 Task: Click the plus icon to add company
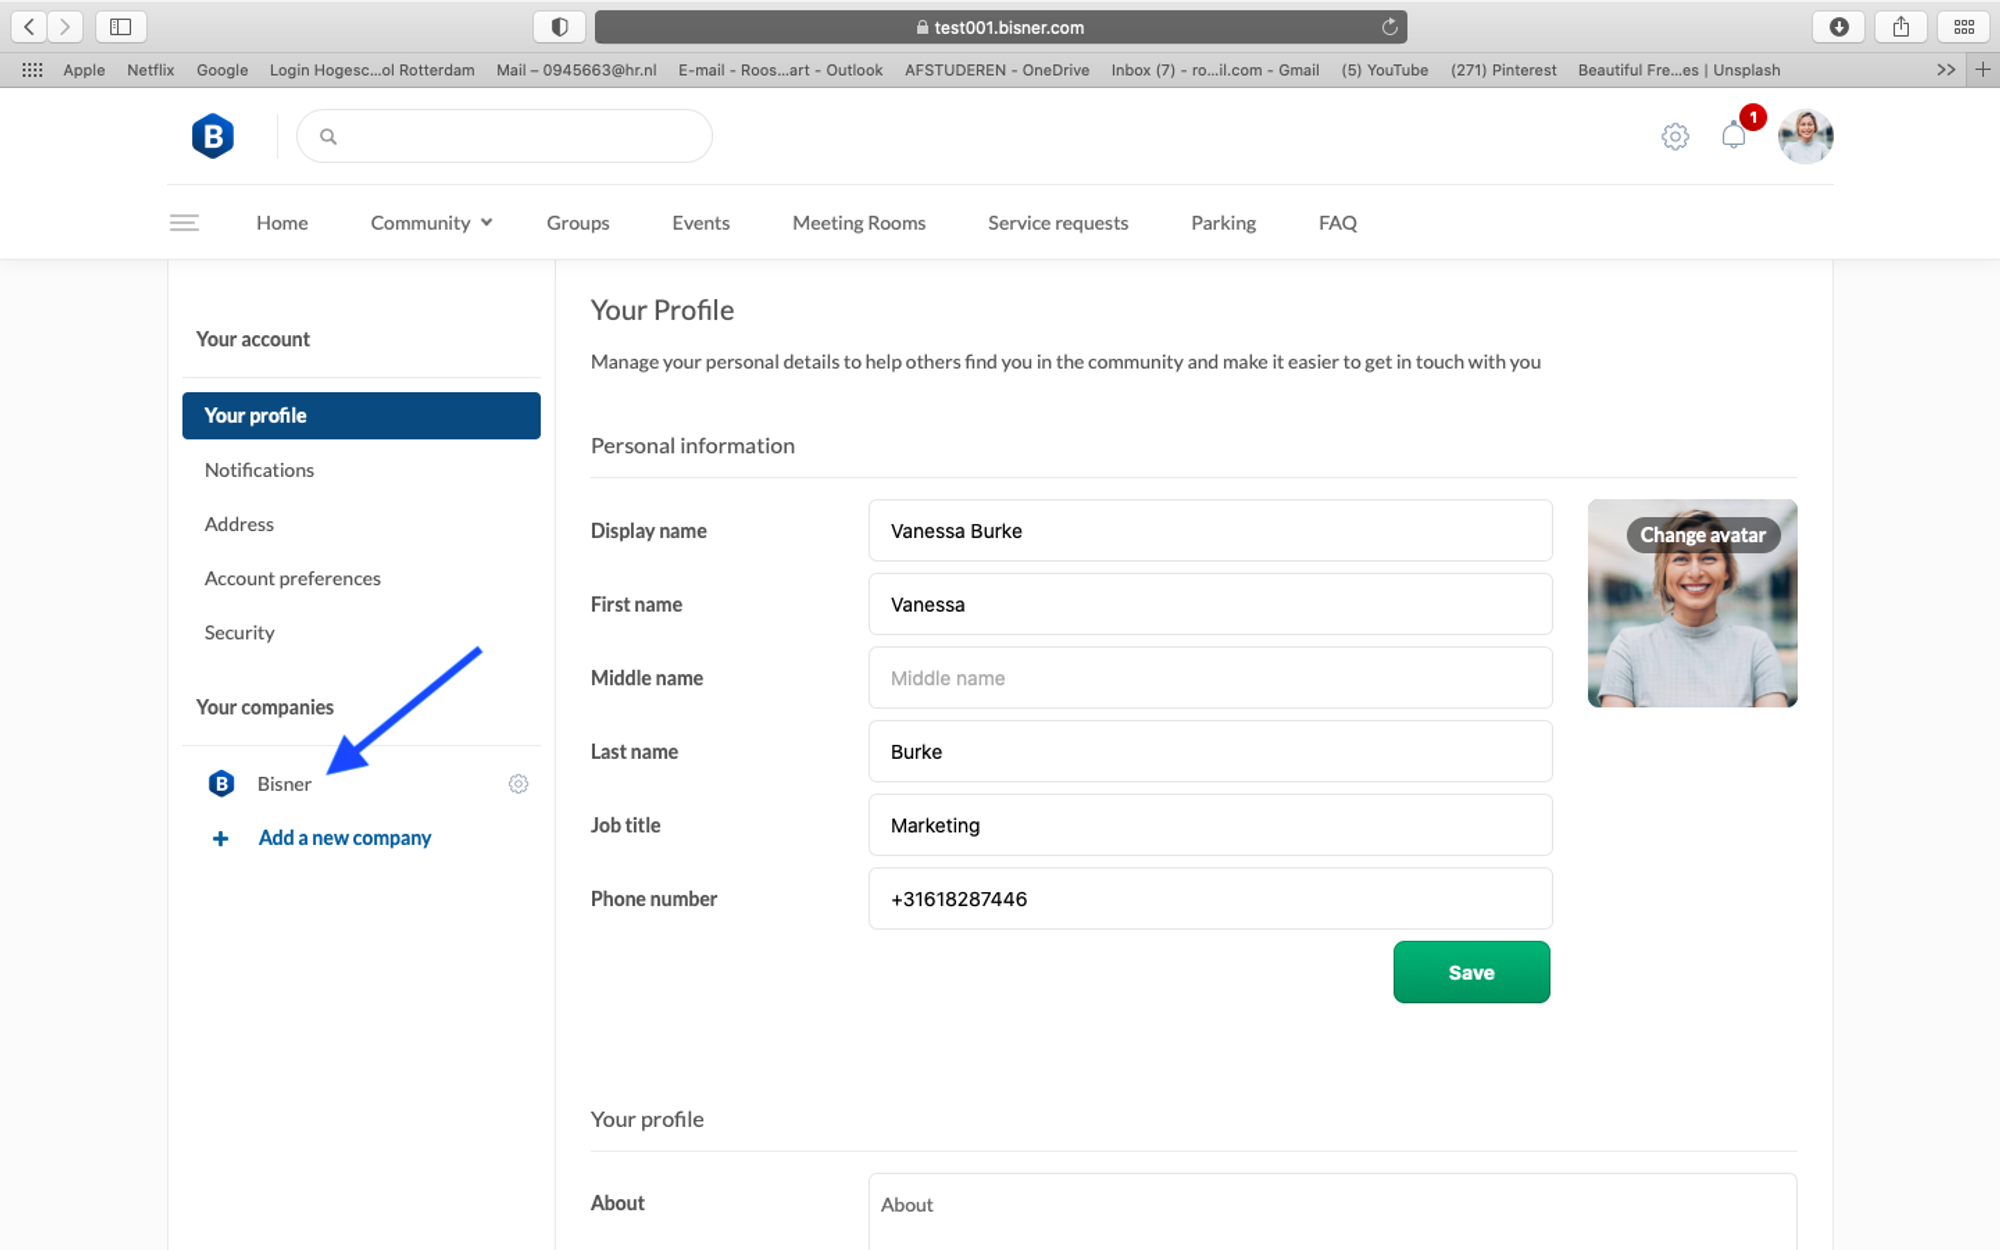[220, 838]
